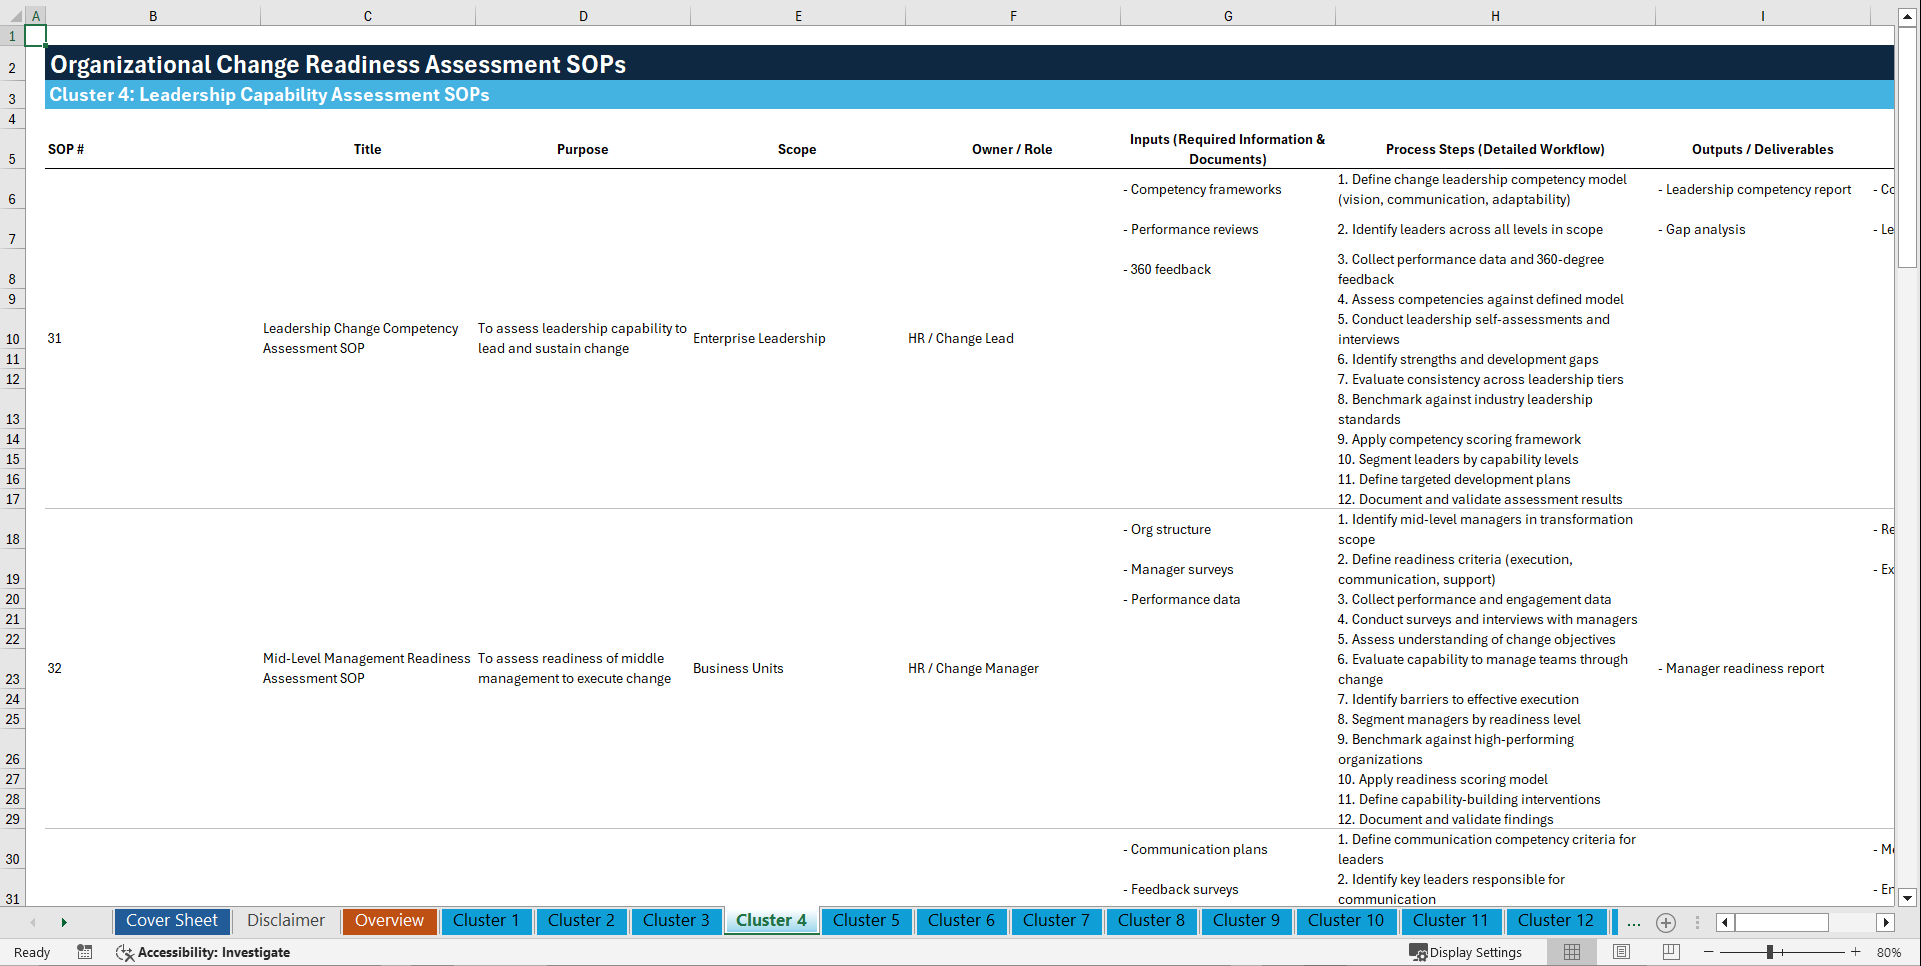The image size is (1921, 966).
Task: Open the Overview sheet tab
Action: click(x=389, y=921)
